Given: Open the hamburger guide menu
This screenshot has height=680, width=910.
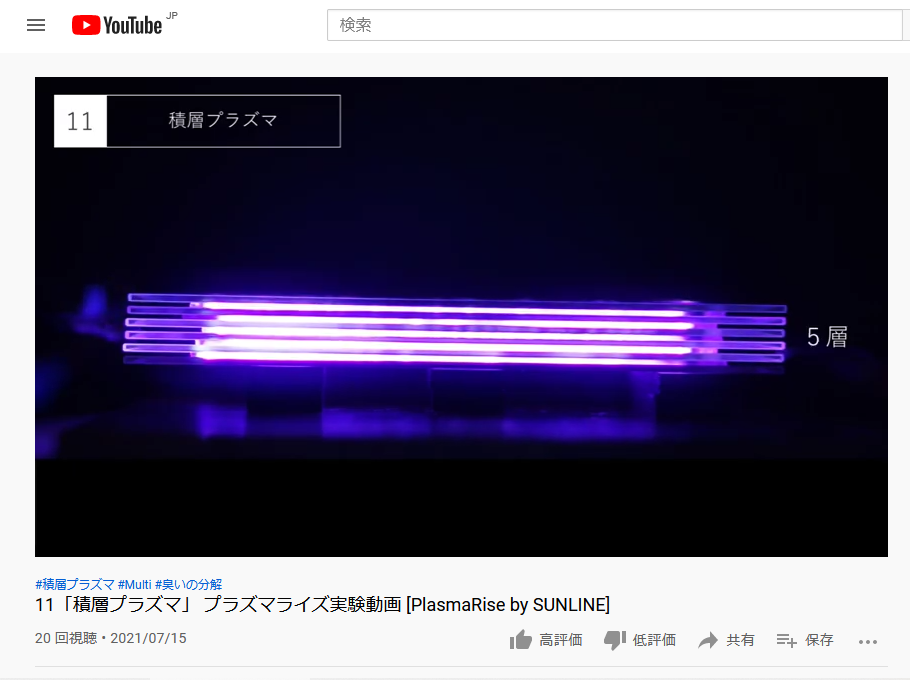Looking at the screenshot, I should coord(36,25).
